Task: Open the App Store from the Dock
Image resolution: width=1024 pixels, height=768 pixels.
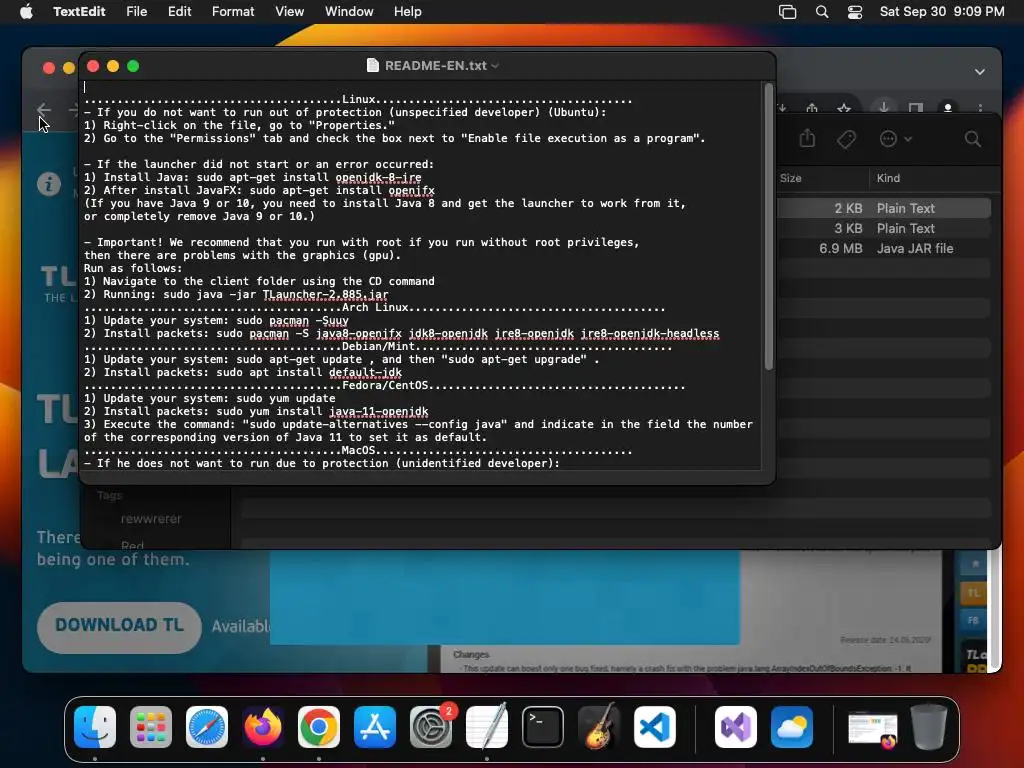Action: click(375, 727)
